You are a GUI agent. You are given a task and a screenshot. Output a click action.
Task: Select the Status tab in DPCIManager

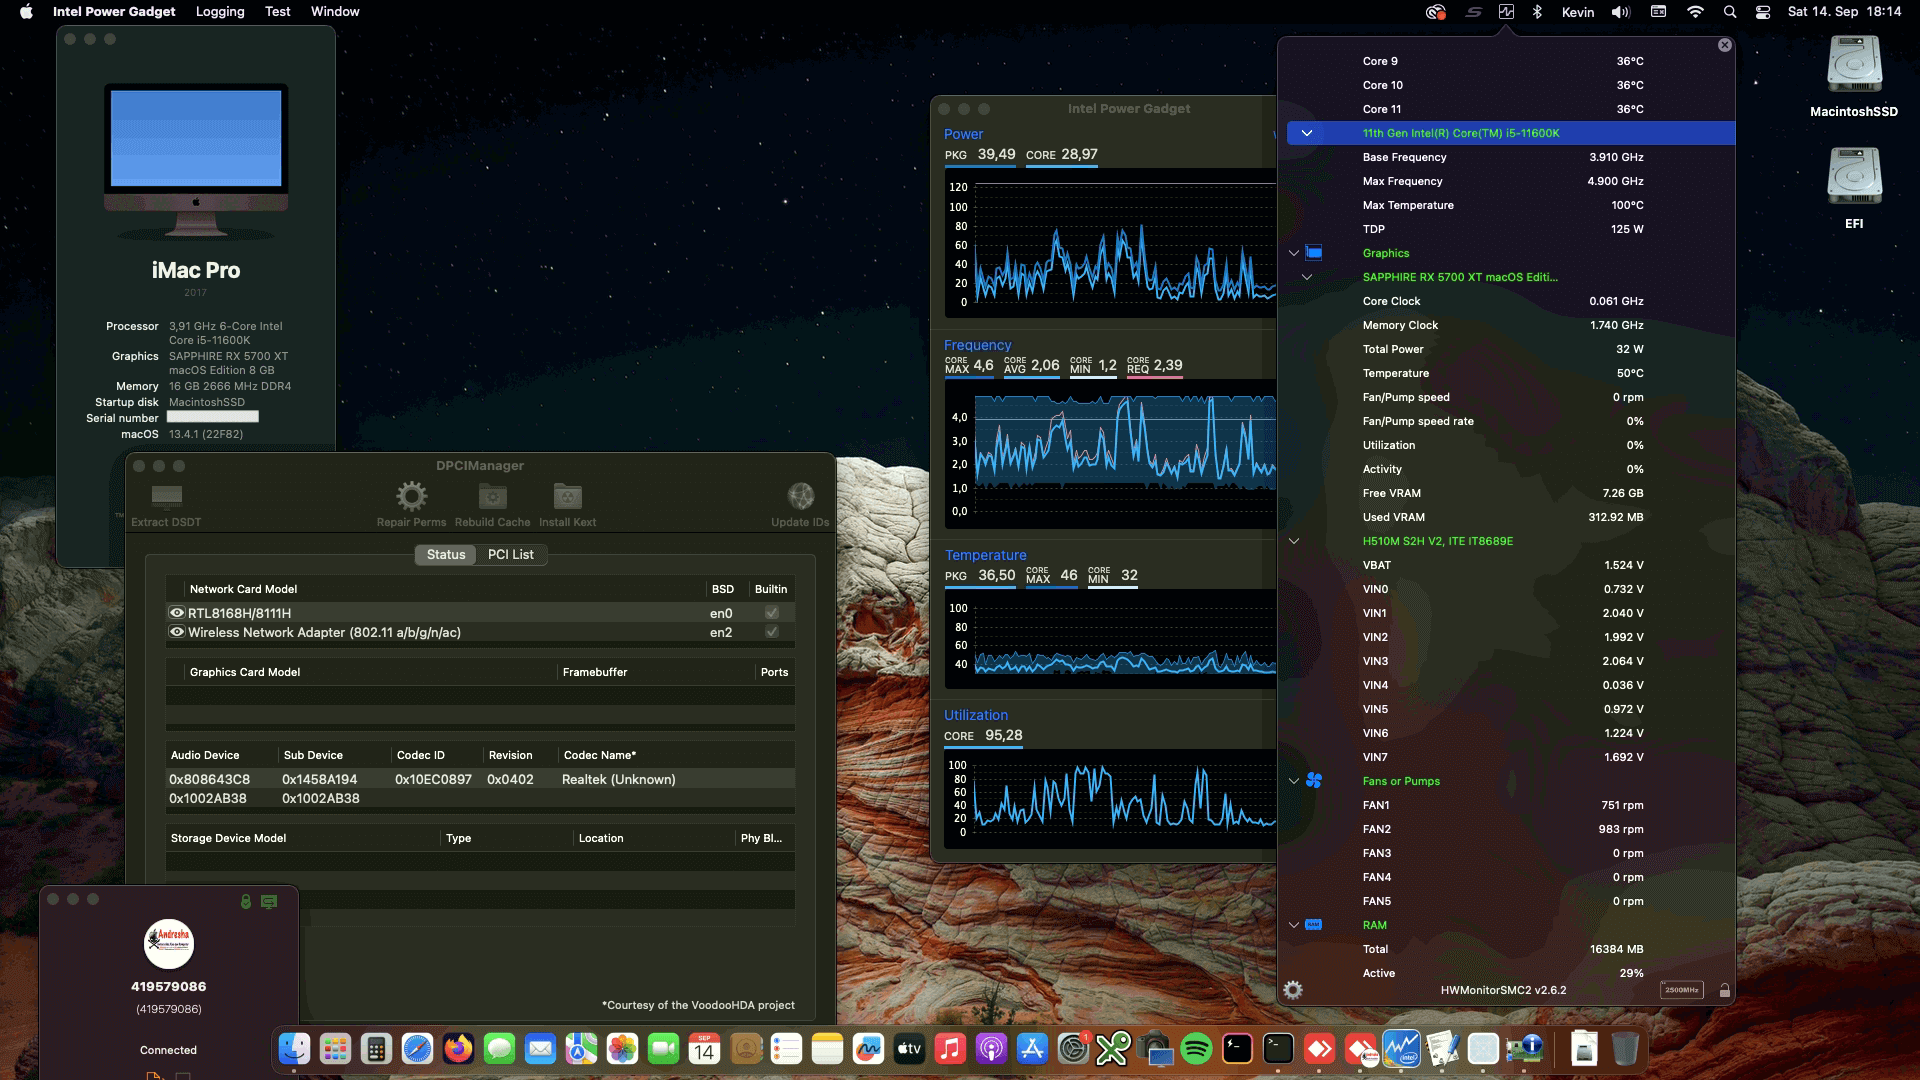tap(446, 554)
